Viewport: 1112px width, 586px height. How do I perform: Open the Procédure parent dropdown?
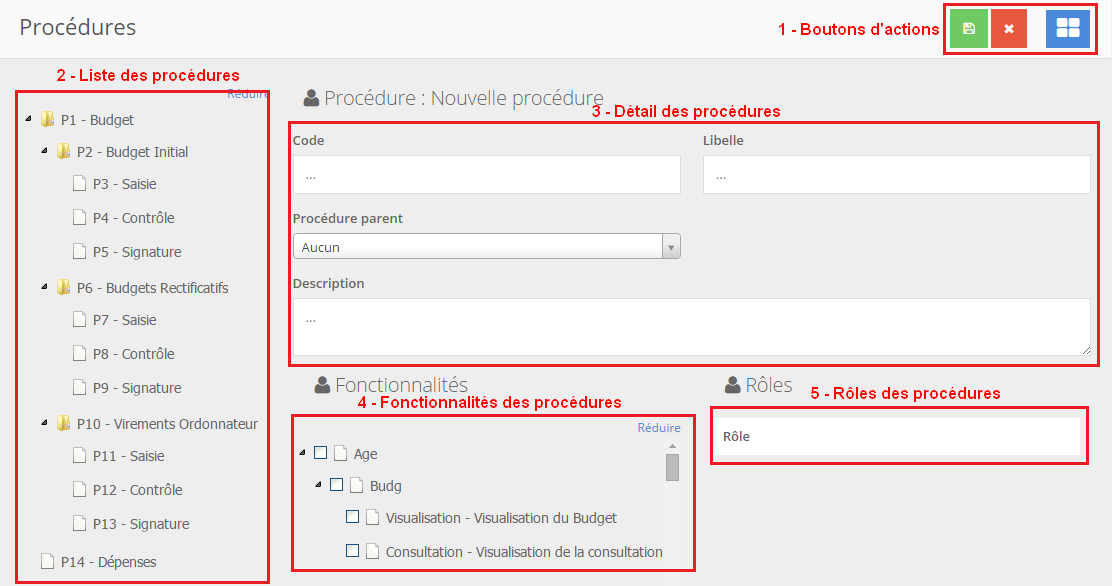486,247
